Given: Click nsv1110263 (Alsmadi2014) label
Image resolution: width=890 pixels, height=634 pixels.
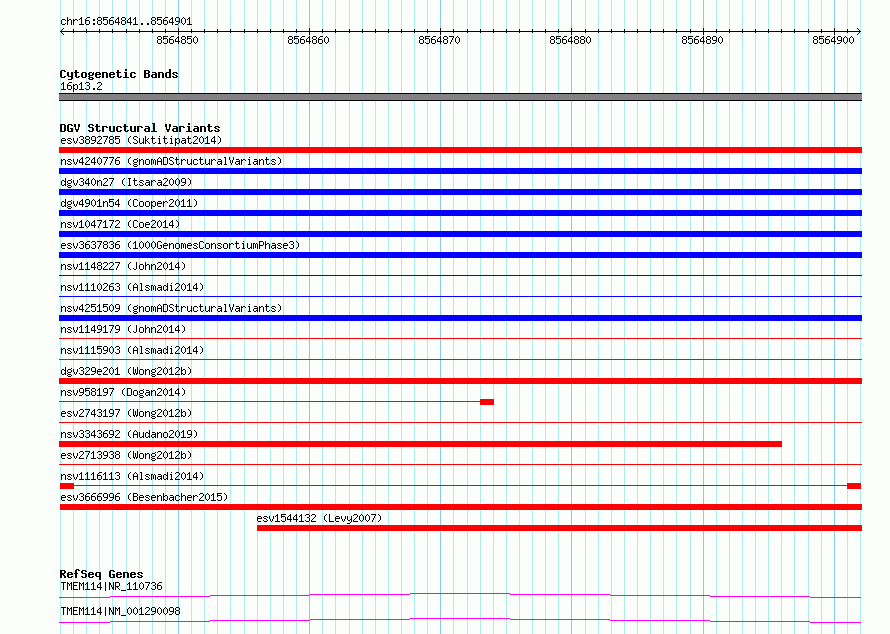Looking at the screenshot, I should tap(132, 287).
